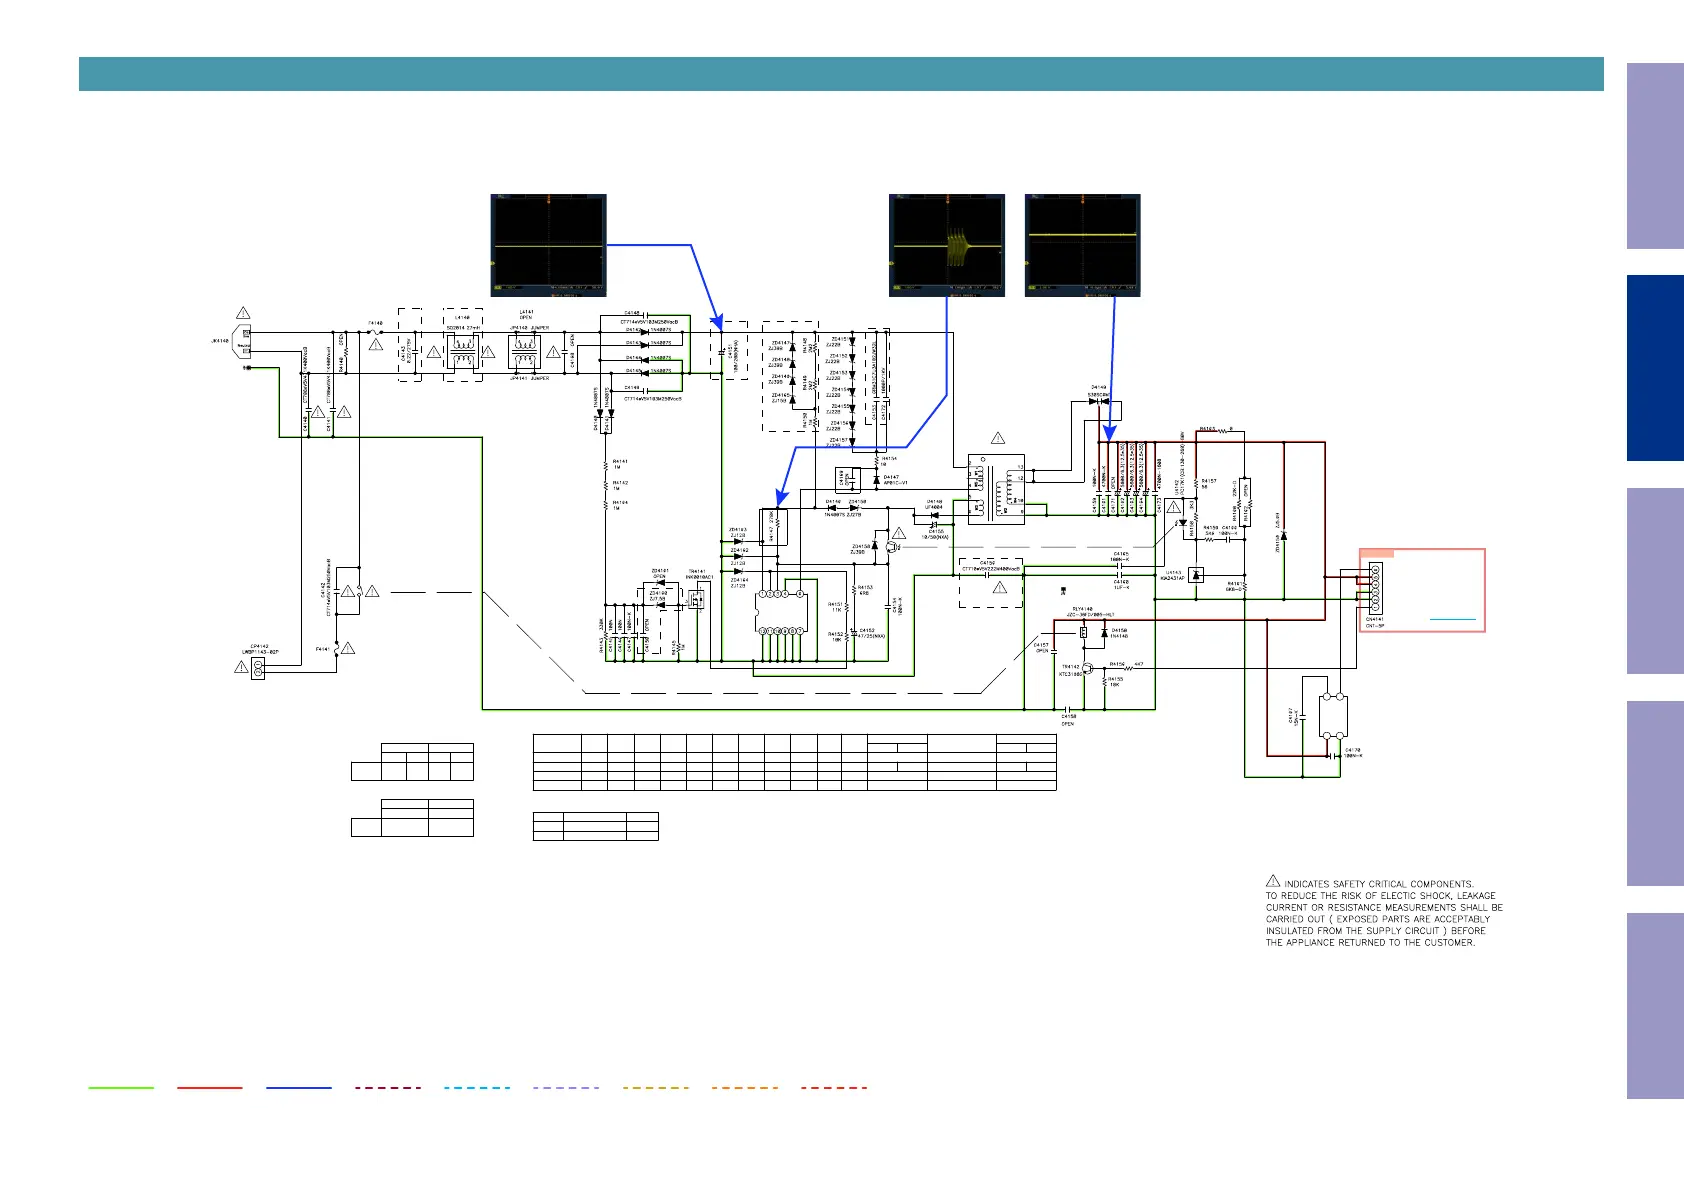Click the solid green legend line
Image resolution: width=1684 pixels, height=1191 pixels.
[x=121, y=1087]
